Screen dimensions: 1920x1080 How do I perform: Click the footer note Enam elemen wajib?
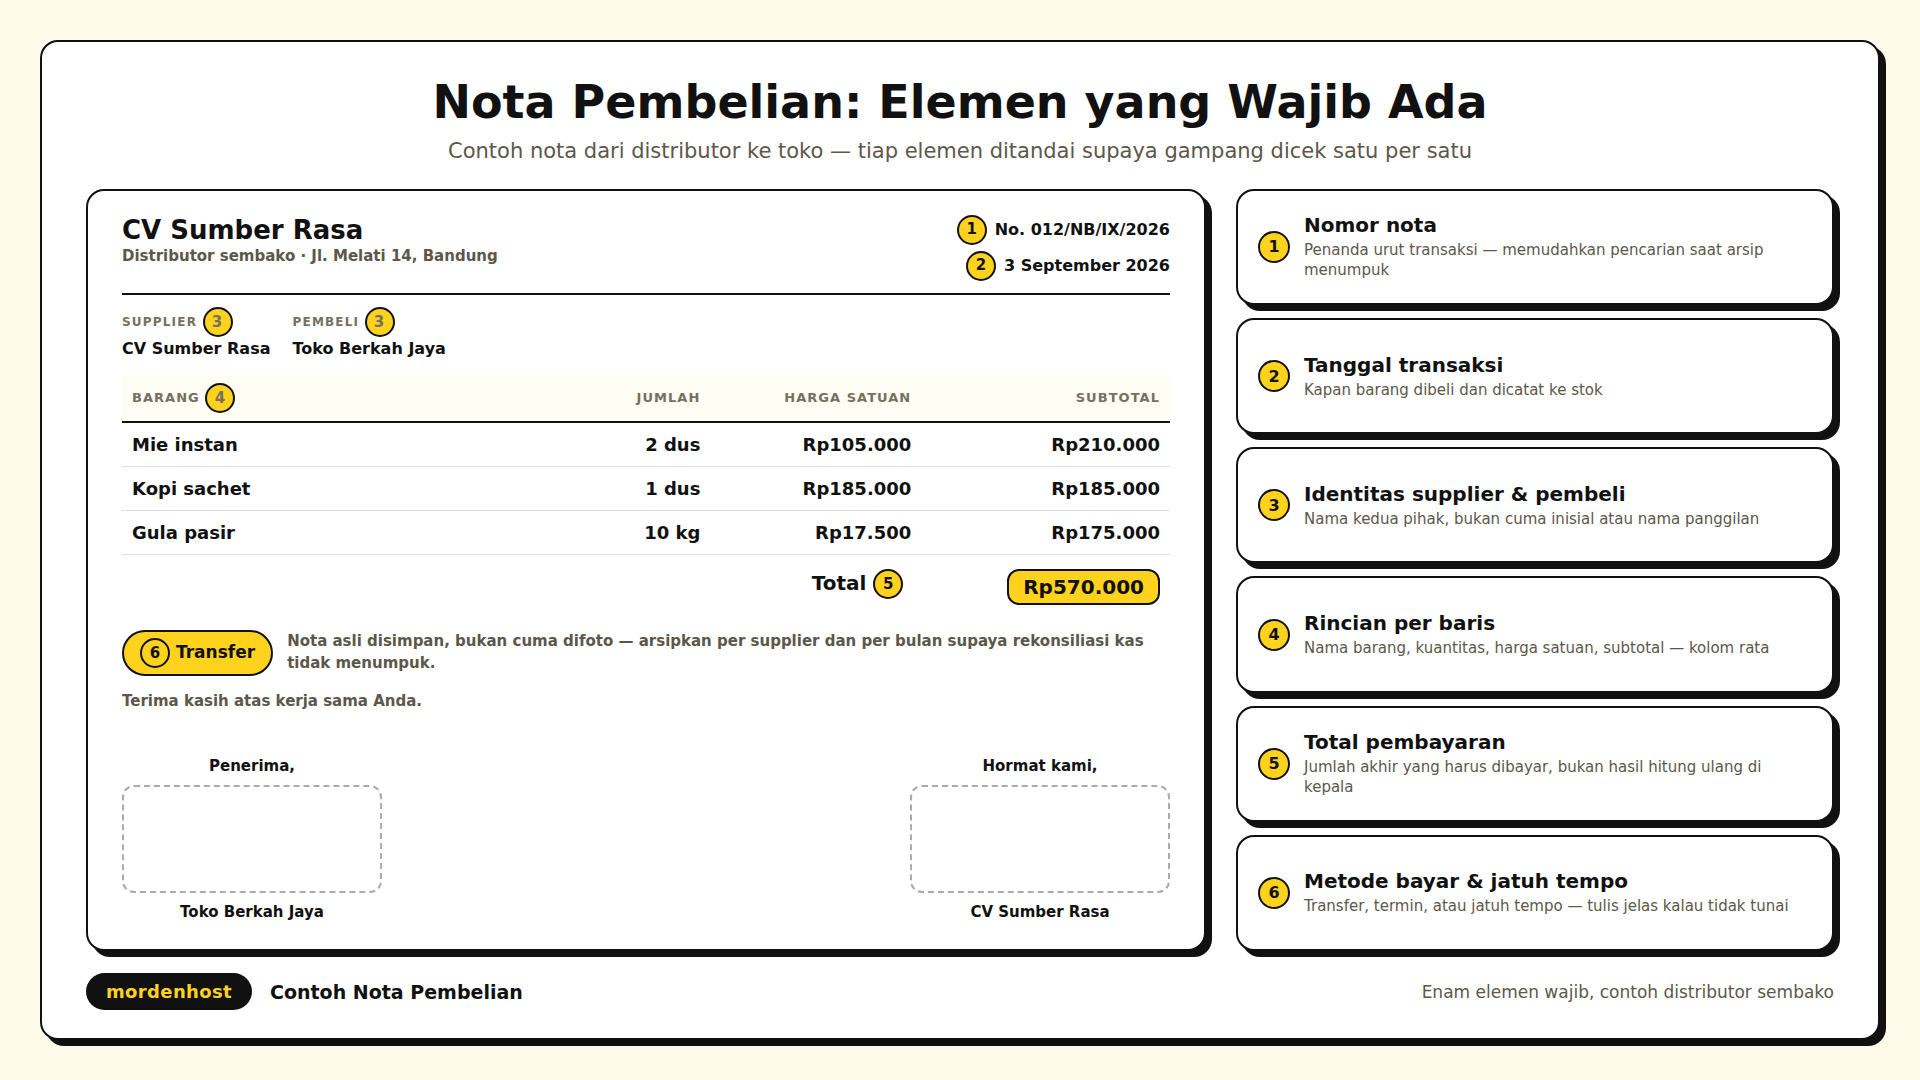1627,992
